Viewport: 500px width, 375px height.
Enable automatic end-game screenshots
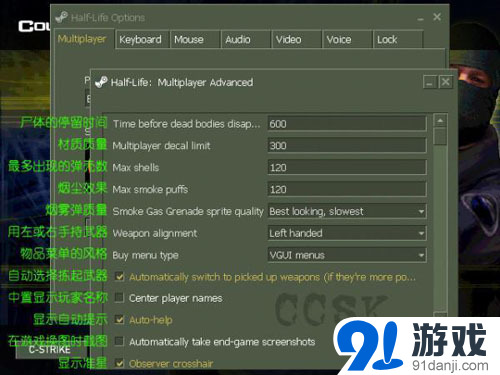(x=119, y=341)
